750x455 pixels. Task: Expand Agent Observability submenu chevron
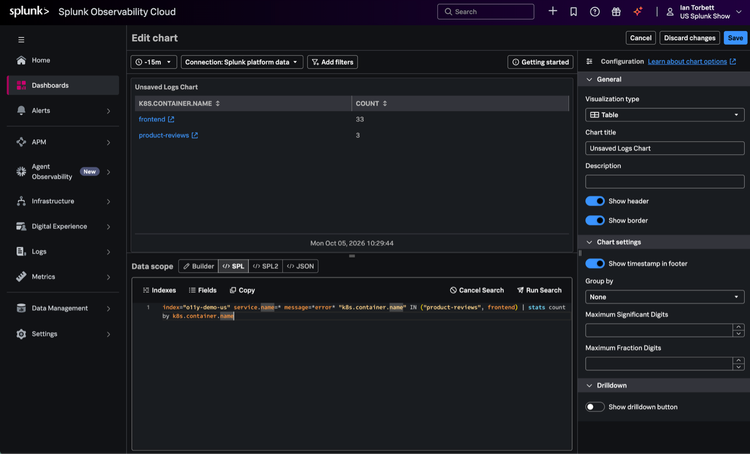[109, 172]
